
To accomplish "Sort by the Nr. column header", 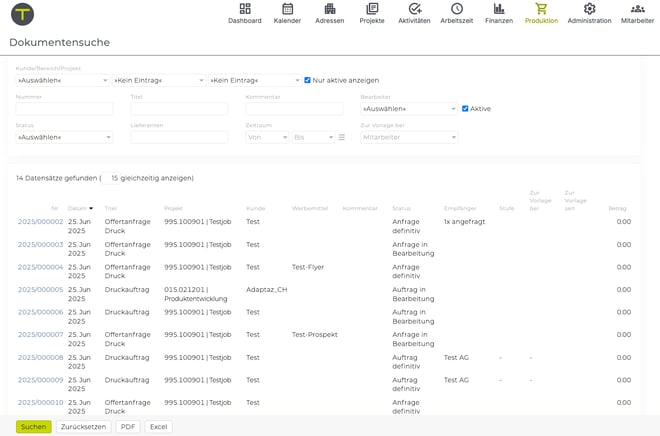I will (55, 208).
